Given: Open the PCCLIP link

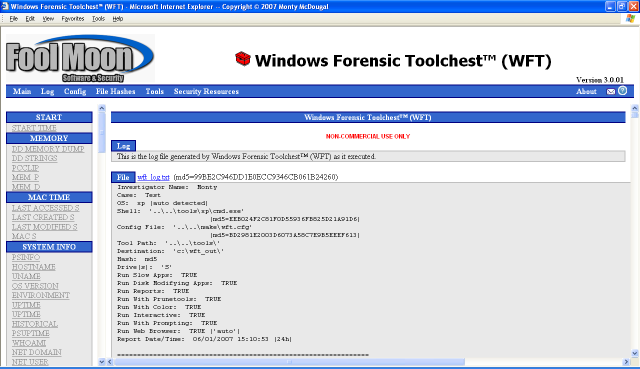Looking at the screenshot, I should 25,168.
